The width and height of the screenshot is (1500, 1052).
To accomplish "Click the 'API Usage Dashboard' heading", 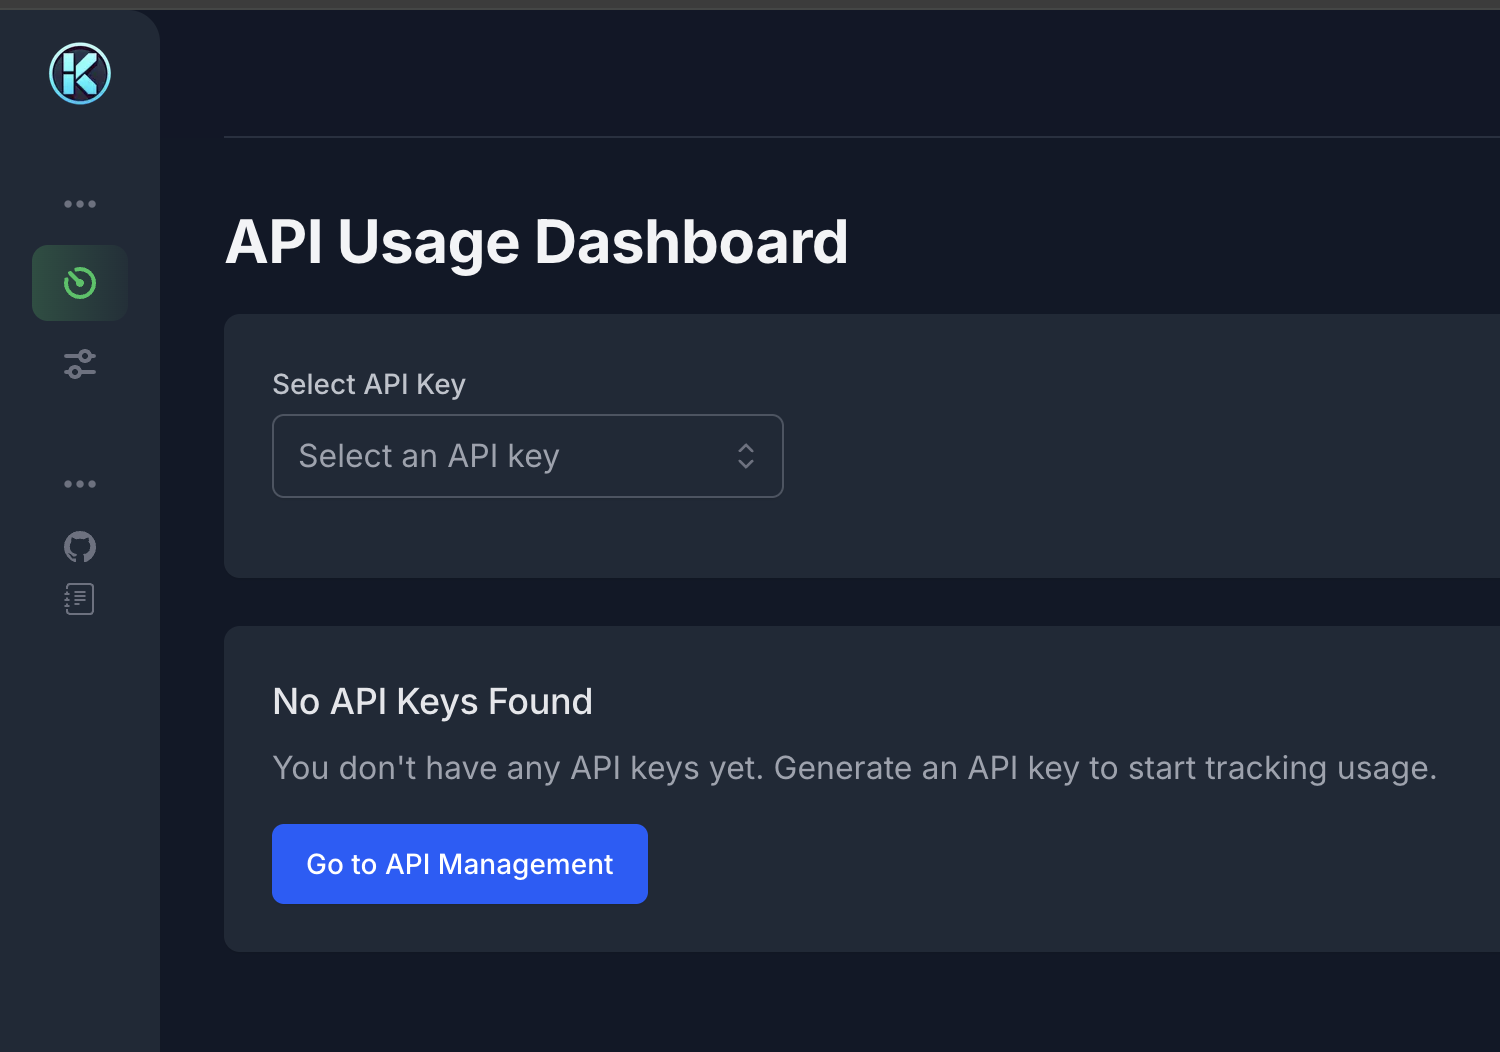I will [x=536, y=242].
